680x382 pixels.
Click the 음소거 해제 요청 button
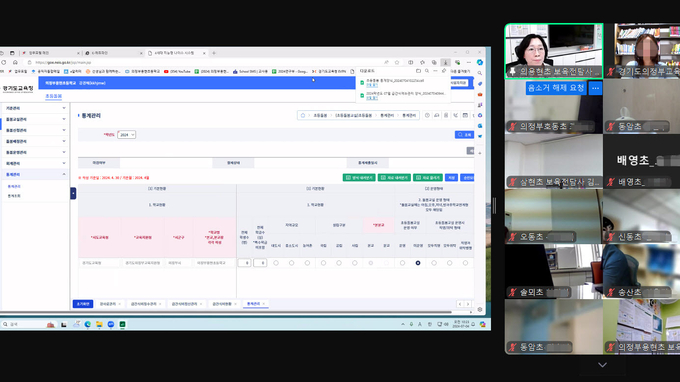(556, 88)
